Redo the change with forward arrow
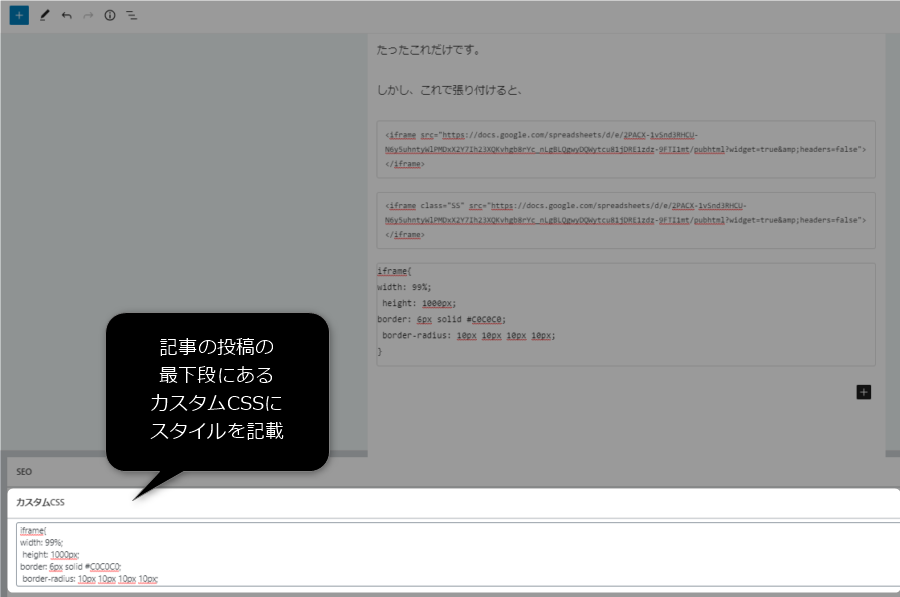The height and width of the screenshot is (597, 900). pyautogui.click(x=88, y=15)
